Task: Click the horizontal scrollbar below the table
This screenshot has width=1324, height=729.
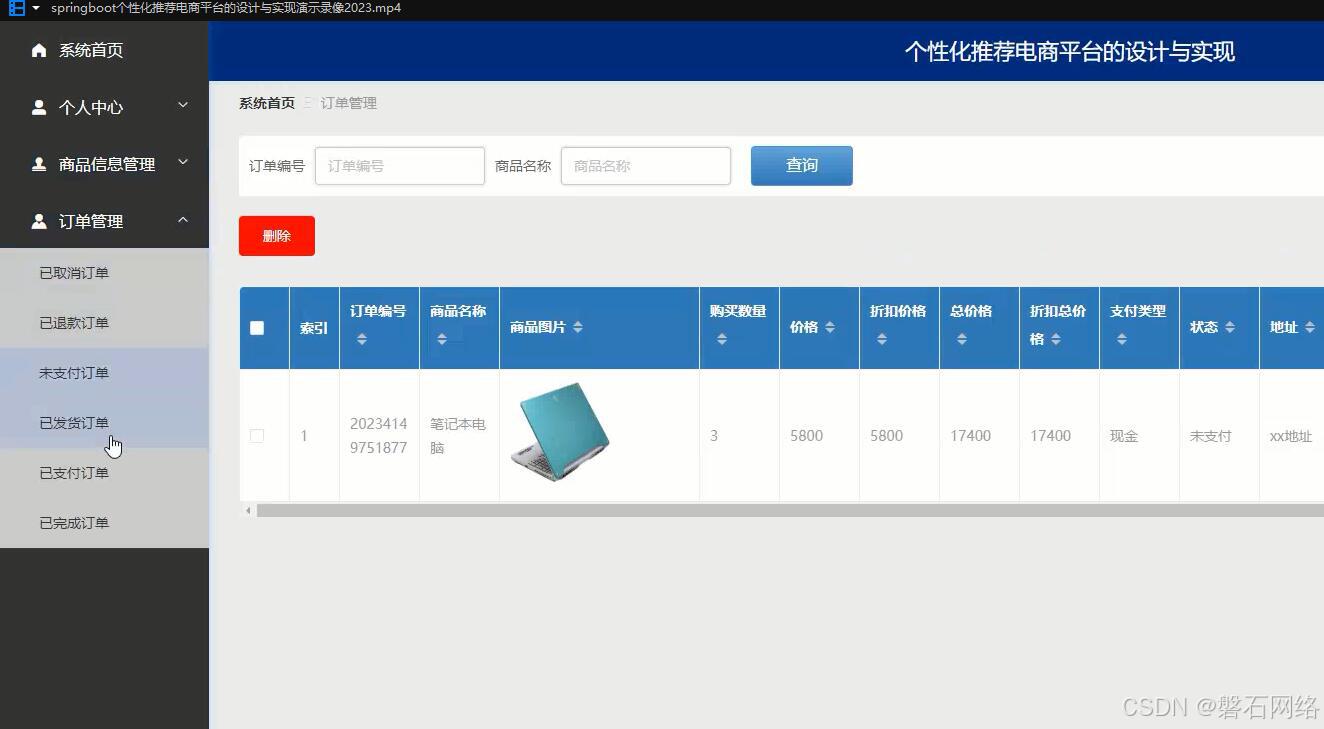Action: tap(700, 511)
